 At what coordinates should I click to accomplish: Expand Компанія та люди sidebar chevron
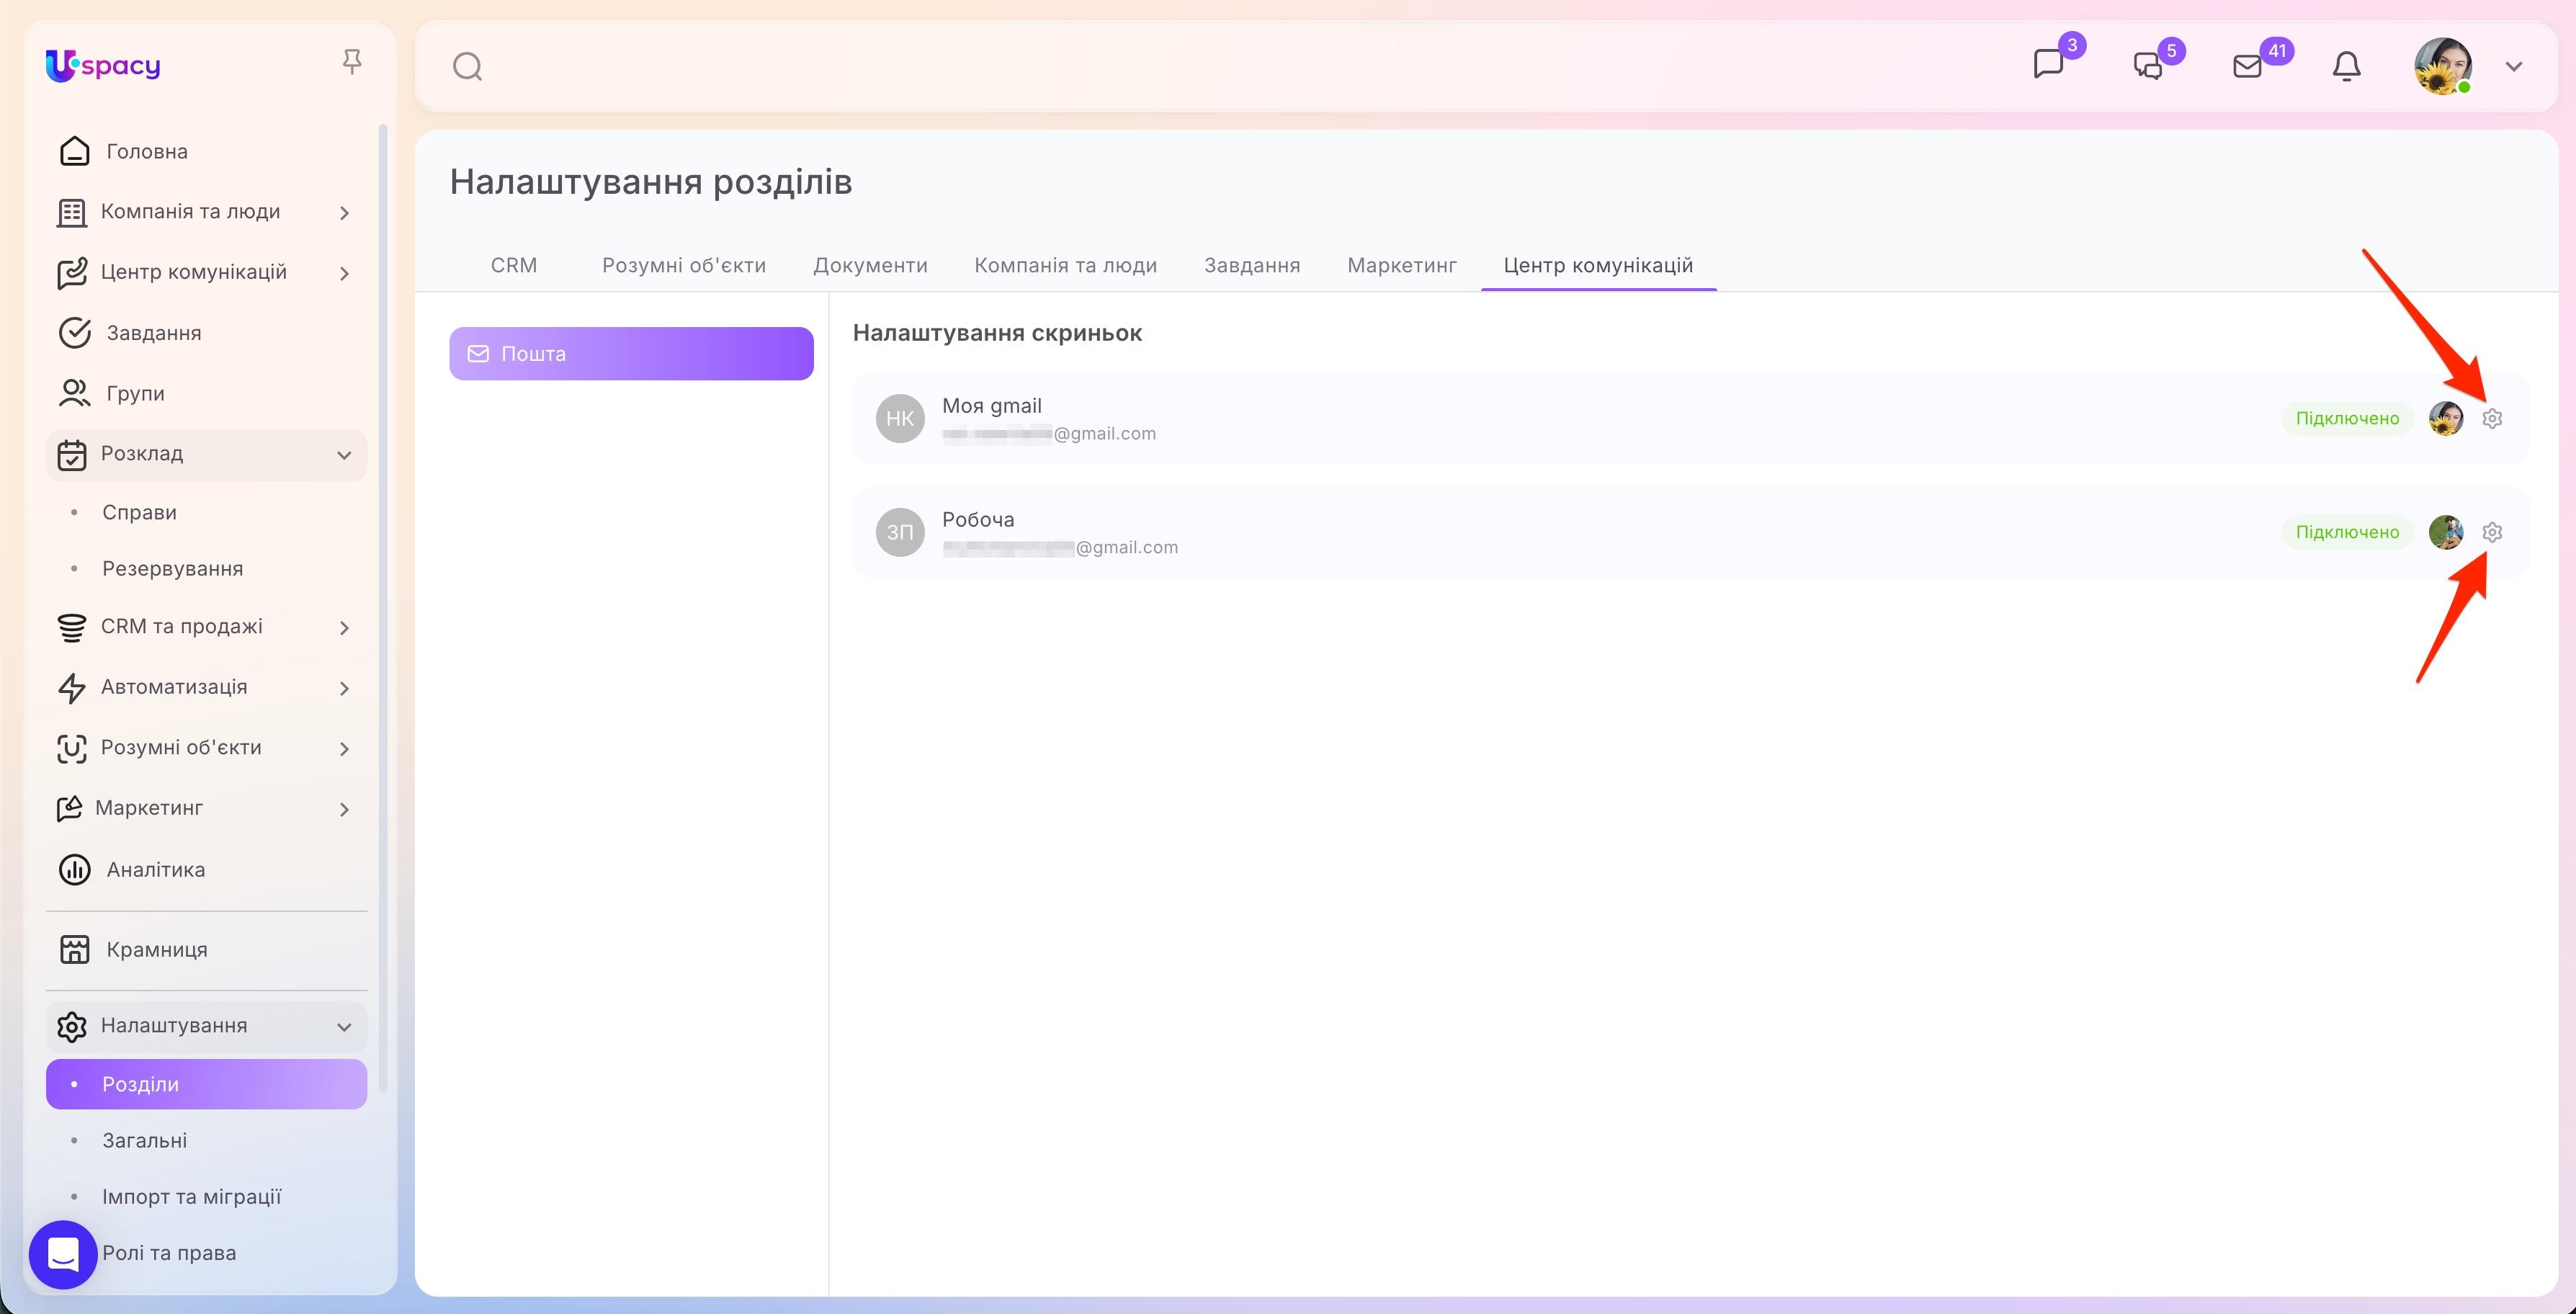point(344,213)
